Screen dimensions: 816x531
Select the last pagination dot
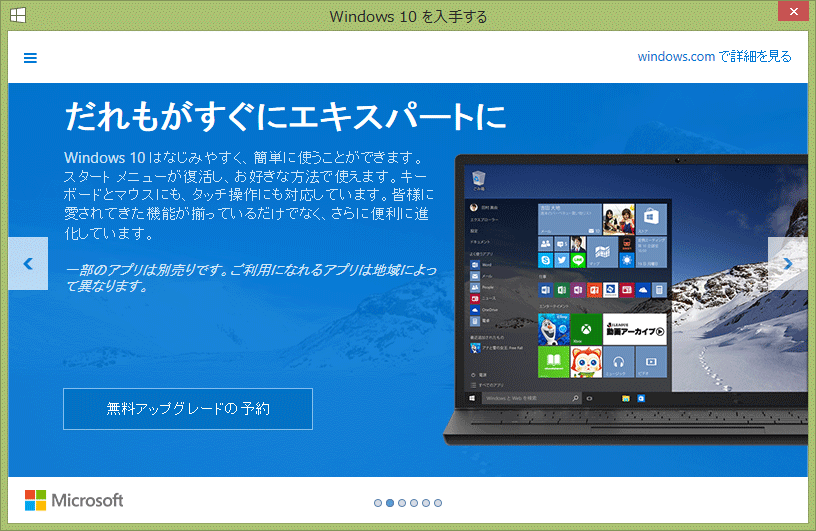438,503
